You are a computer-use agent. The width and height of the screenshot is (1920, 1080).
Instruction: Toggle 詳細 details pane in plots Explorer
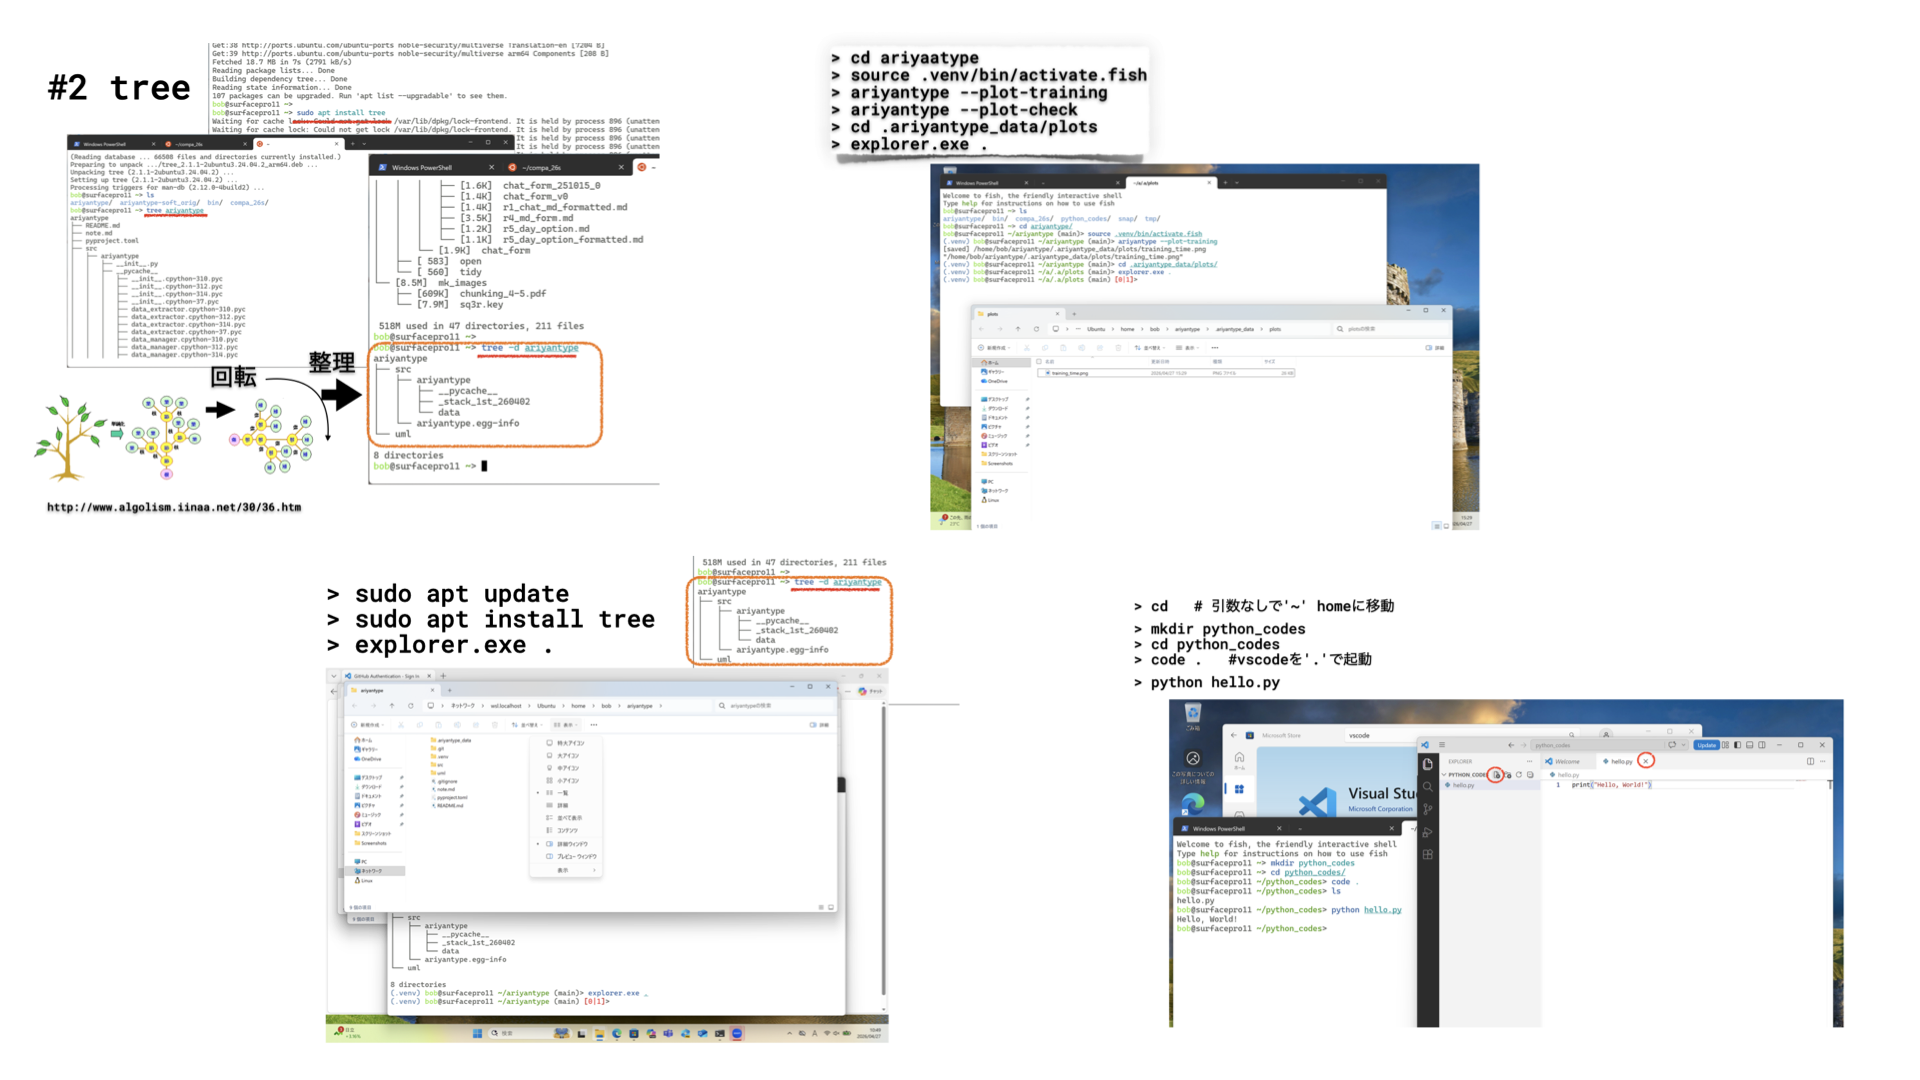(x=1435, y=348)
